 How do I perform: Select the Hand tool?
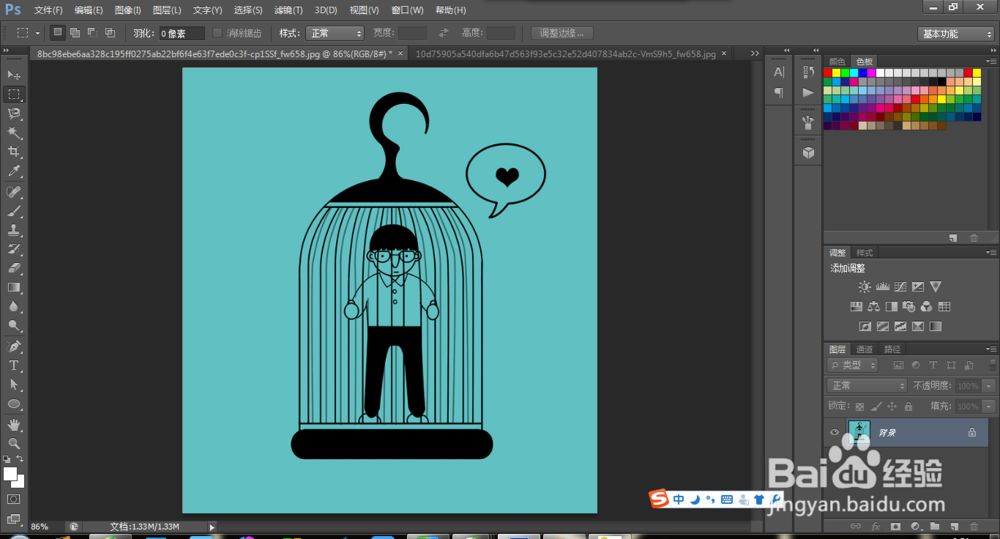coord(13,425)
